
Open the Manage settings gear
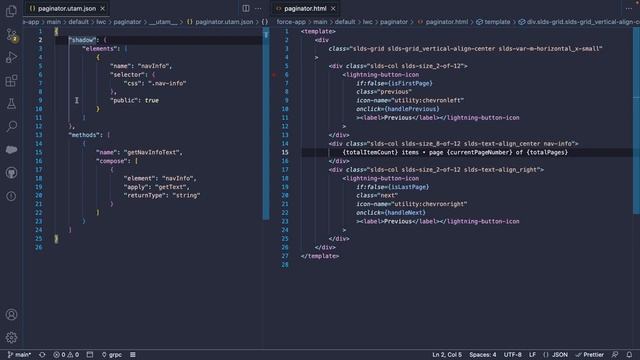(x=11, y=338)
